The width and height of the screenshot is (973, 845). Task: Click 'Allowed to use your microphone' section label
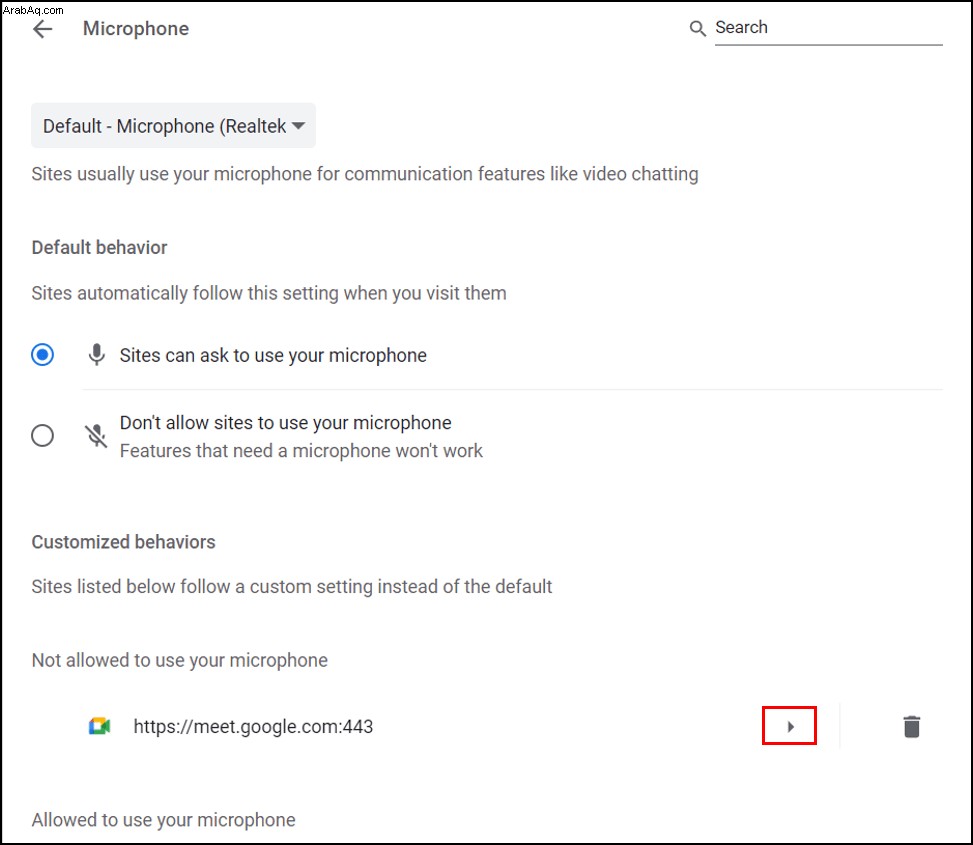pos(164,820)
